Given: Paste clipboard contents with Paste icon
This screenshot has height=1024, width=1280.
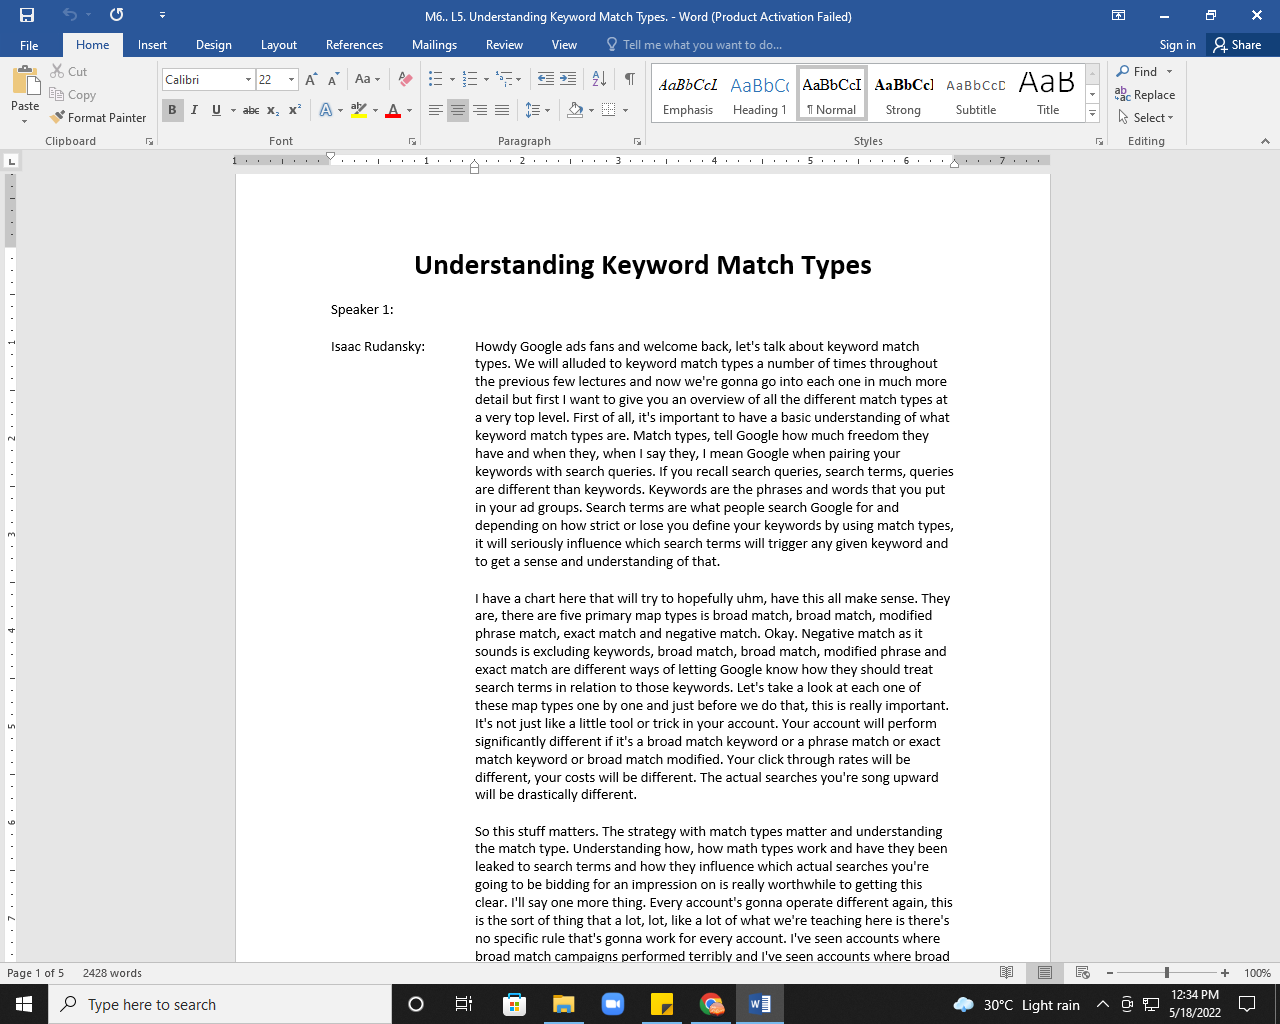Looking at the screenshot, I should pos(25,81).
